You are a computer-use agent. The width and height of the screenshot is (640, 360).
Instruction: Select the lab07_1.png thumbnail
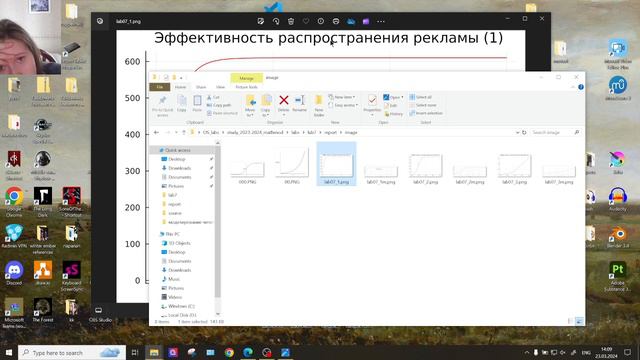(x=336, y=164)
